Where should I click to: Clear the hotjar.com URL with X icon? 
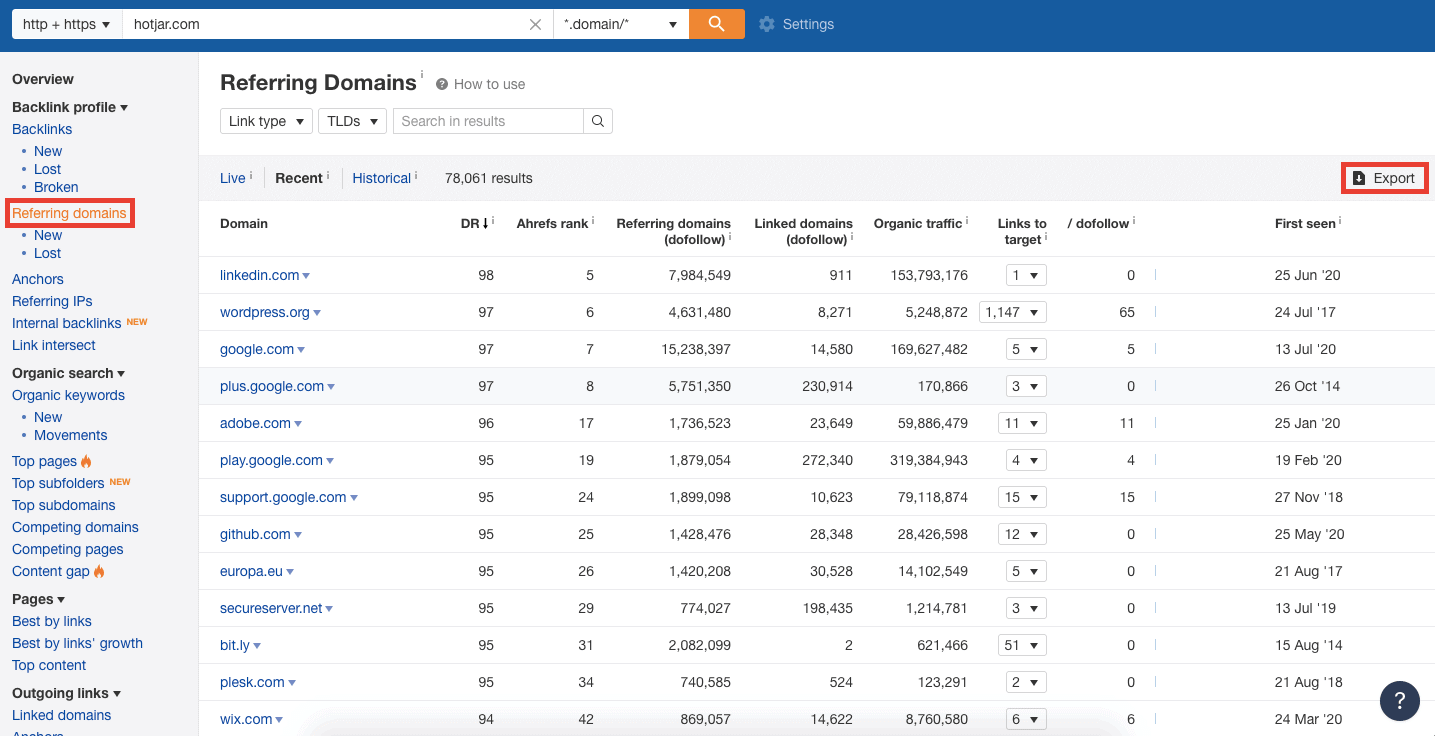(x=536, y=24)
